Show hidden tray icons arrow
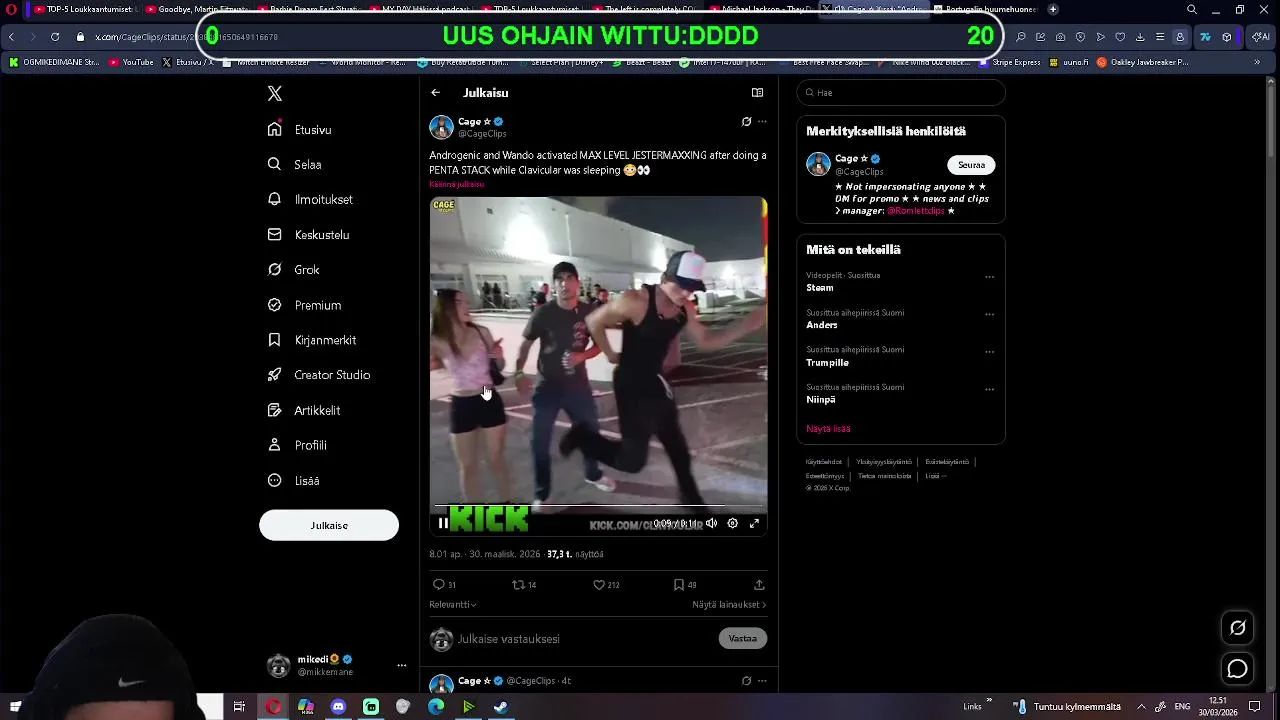The height and width of the screenshot is (720, 1280). click(1141, 706)
